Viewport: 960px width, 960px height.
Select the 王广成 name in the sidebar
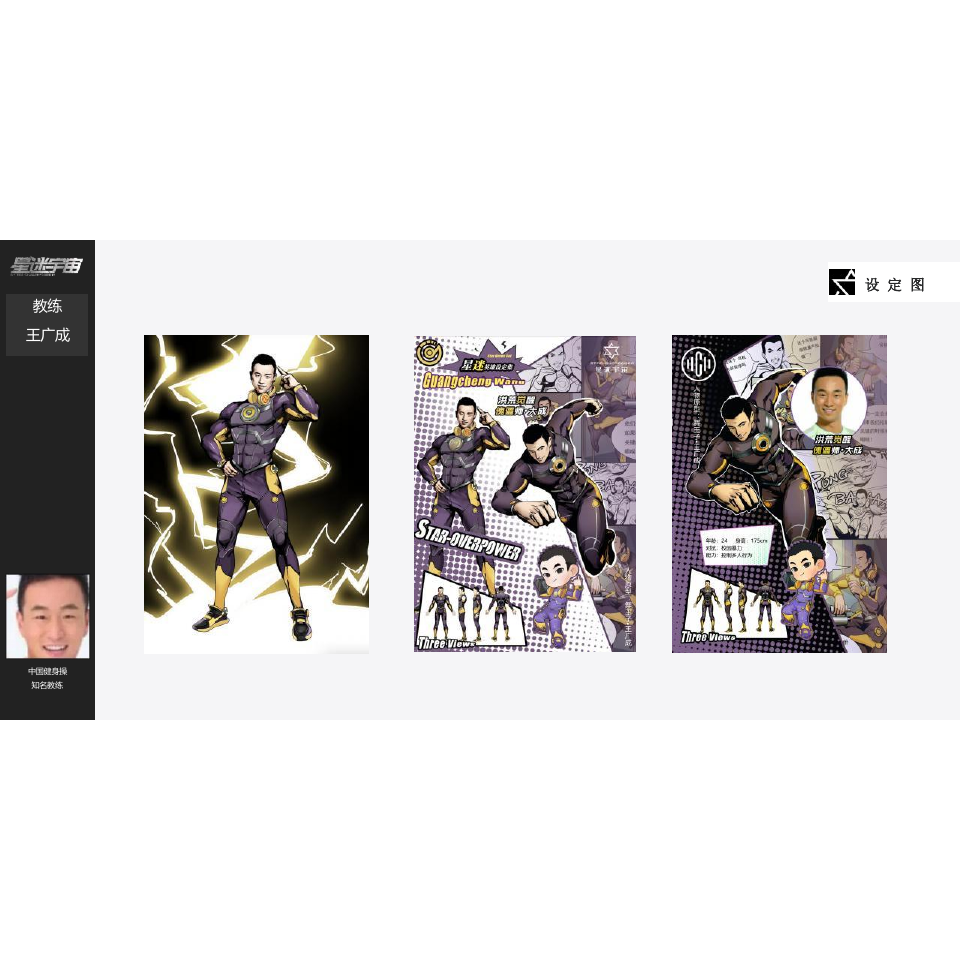pos(48,335)
